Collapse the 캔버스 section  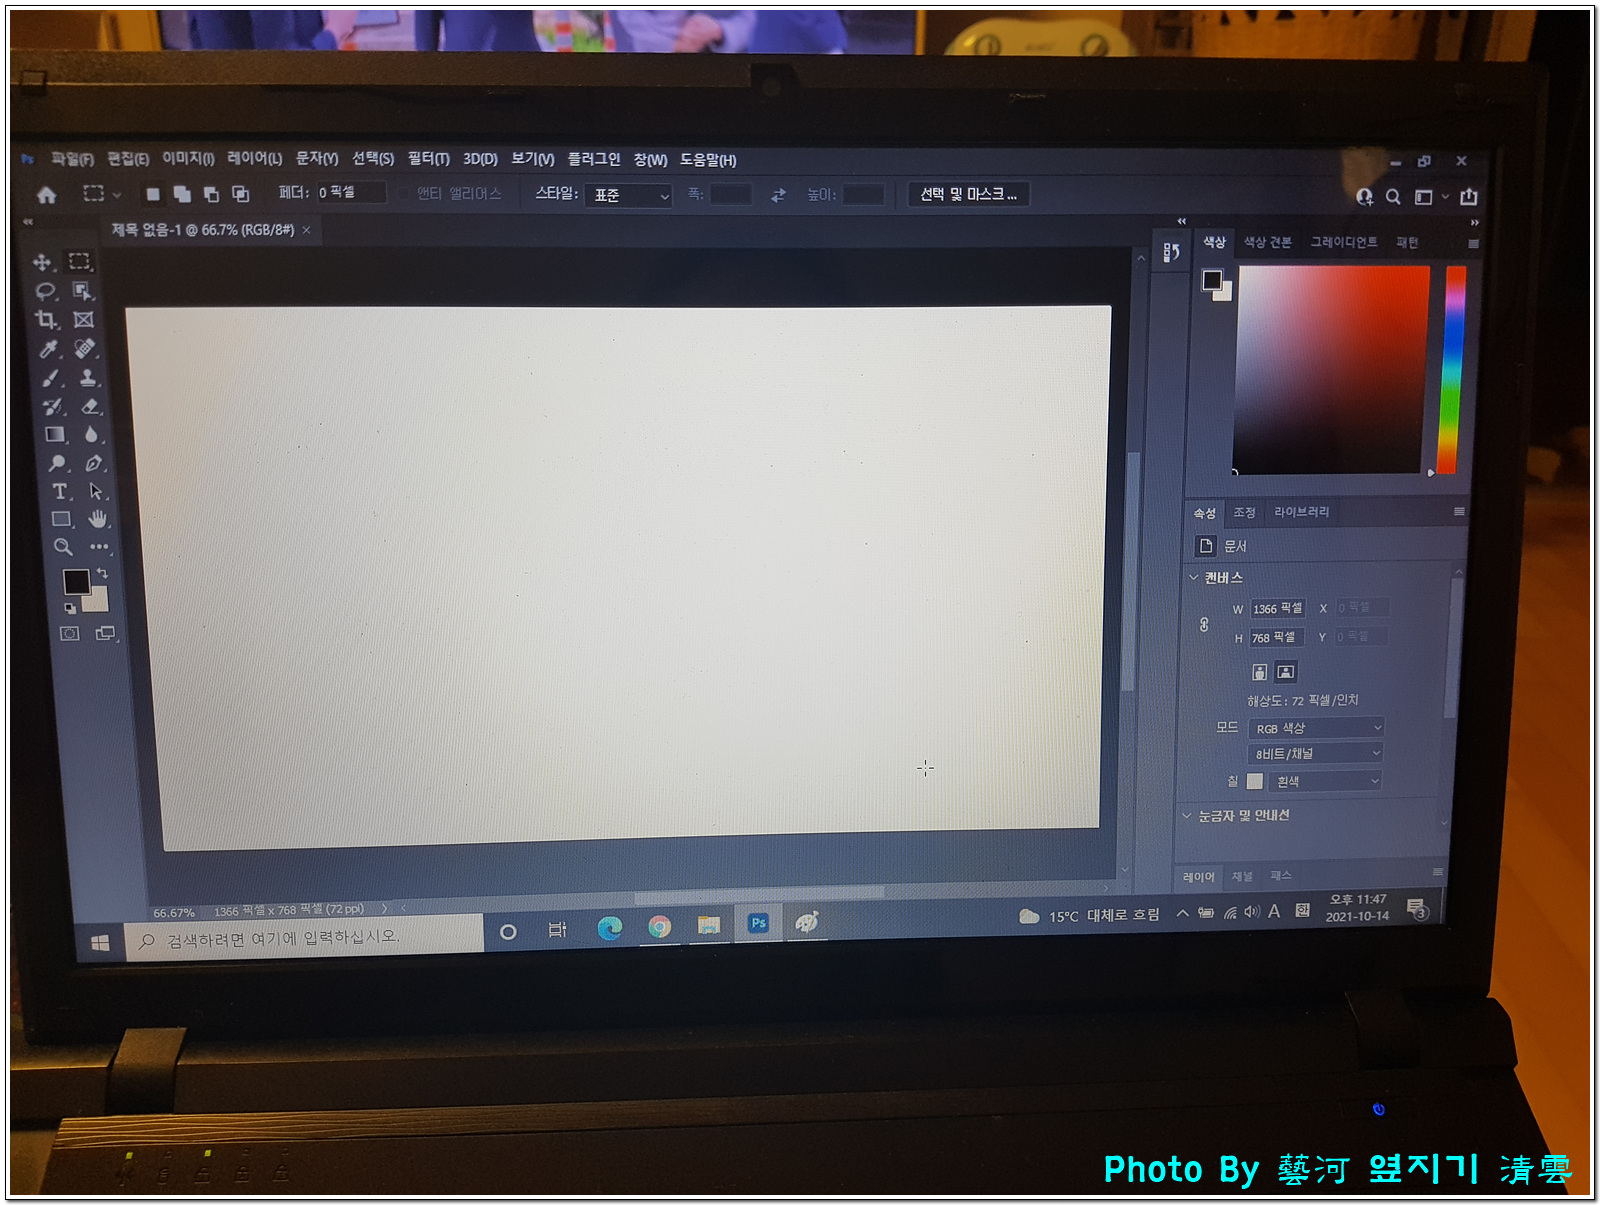coord(1193,577)
